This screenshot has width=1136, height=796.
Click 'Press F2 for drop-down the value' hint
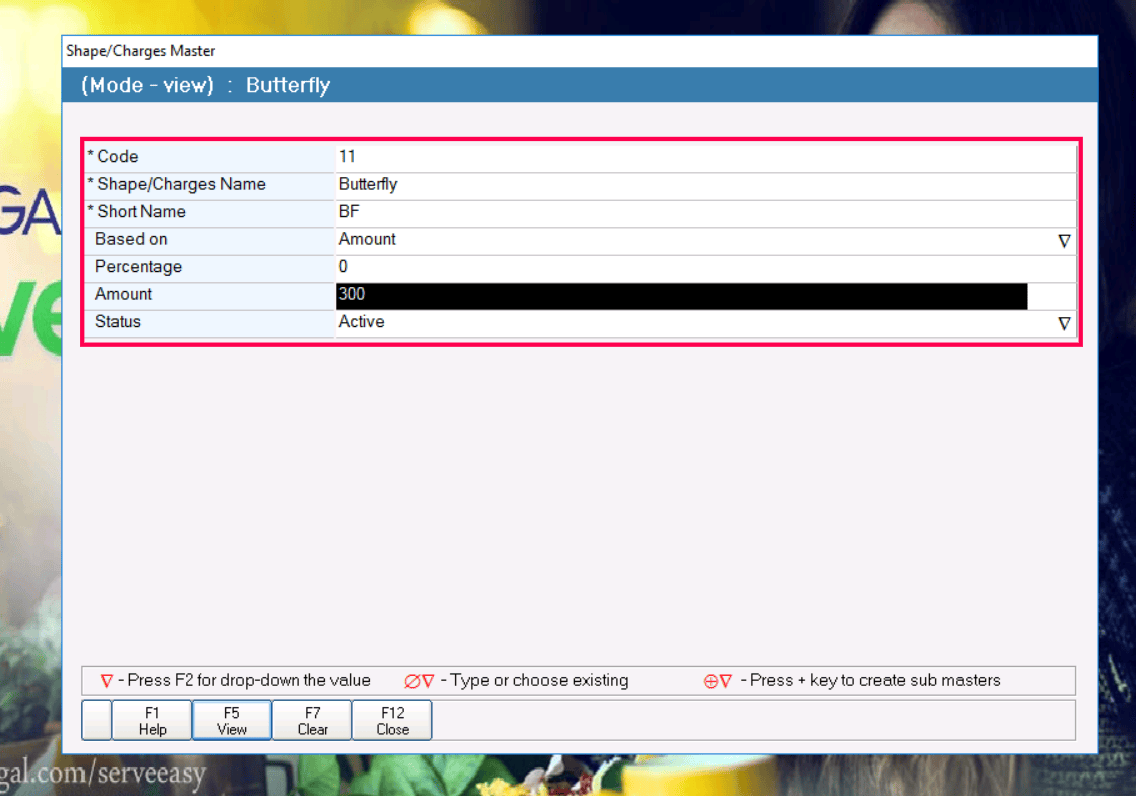click(248, 680)
